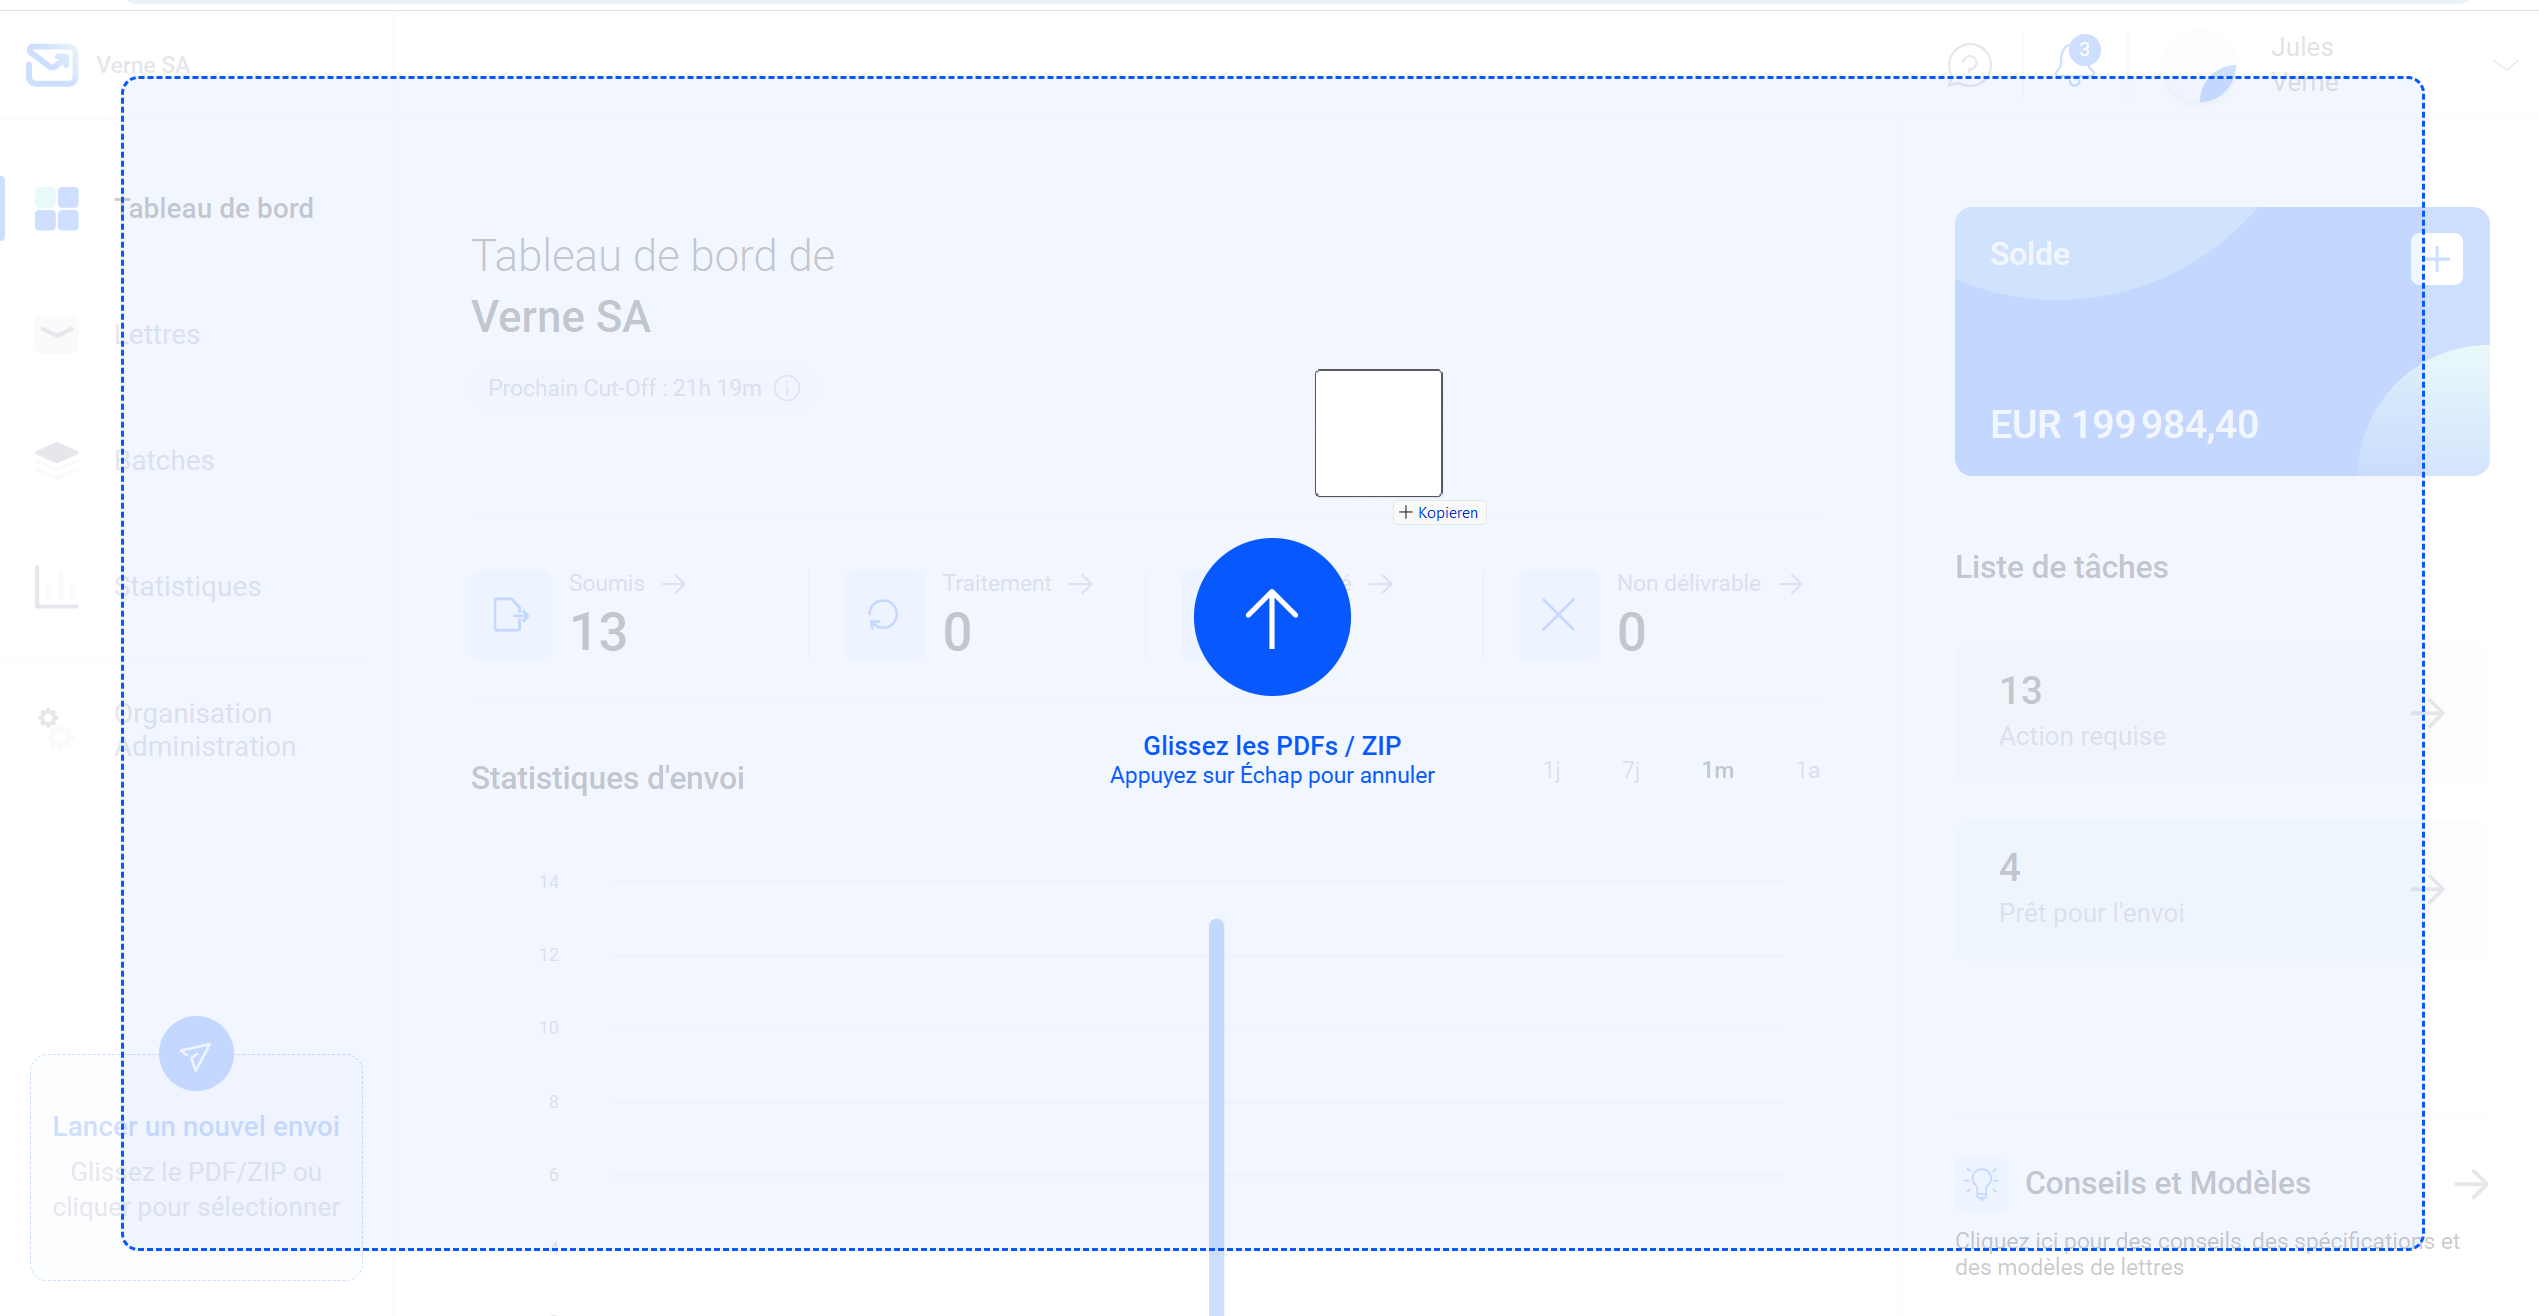Click the help question mark icon
2539x1316 pixels.
pyautogui.click(x=1969, y=65)
